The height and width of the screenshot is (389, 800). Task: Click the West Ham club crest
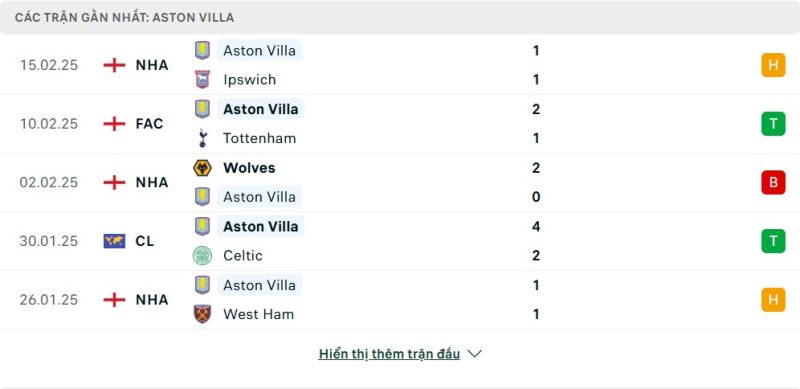pyautogui.click(x=203, y=314)
